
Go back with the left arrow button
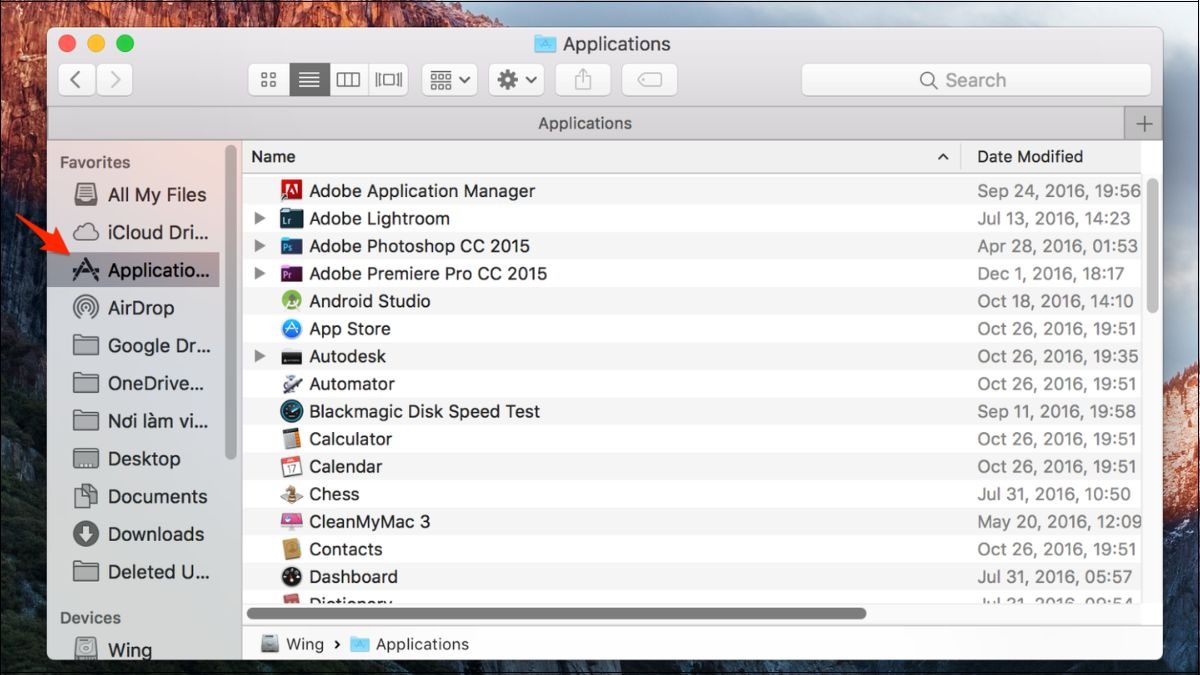[x=77, y=80]
